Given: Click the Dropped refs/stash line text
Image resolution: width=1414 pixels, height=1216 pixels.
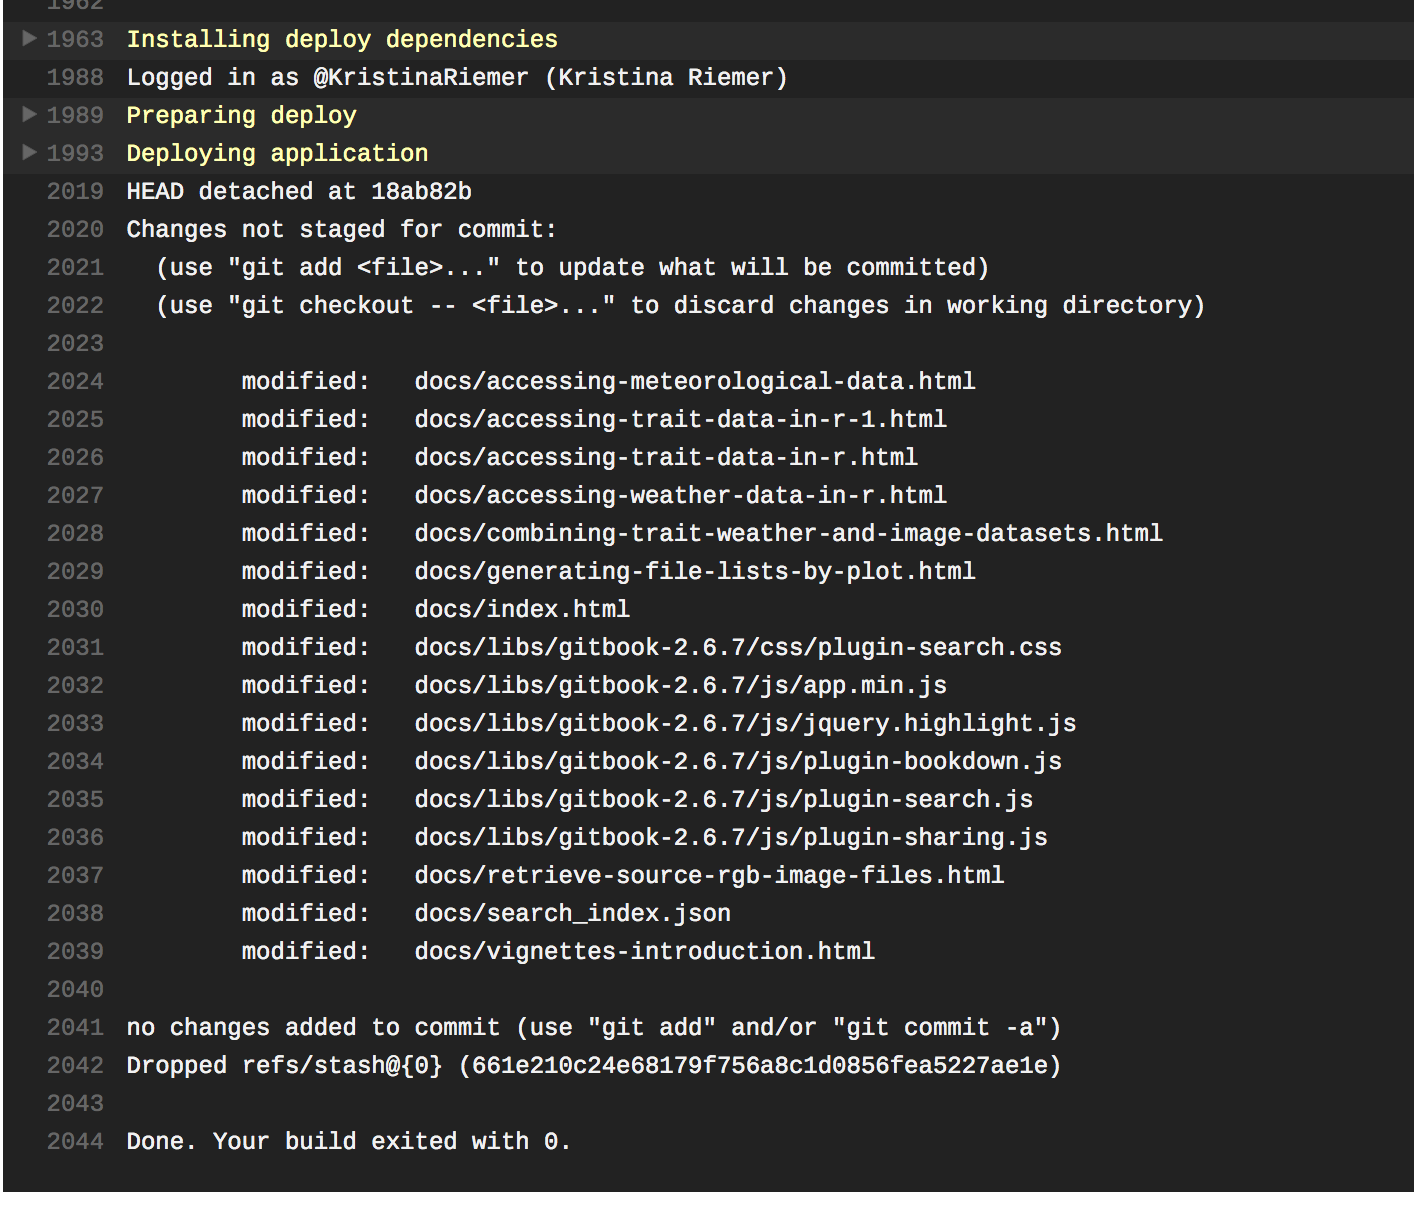Looking at the screenshot, I should 594,1065.
